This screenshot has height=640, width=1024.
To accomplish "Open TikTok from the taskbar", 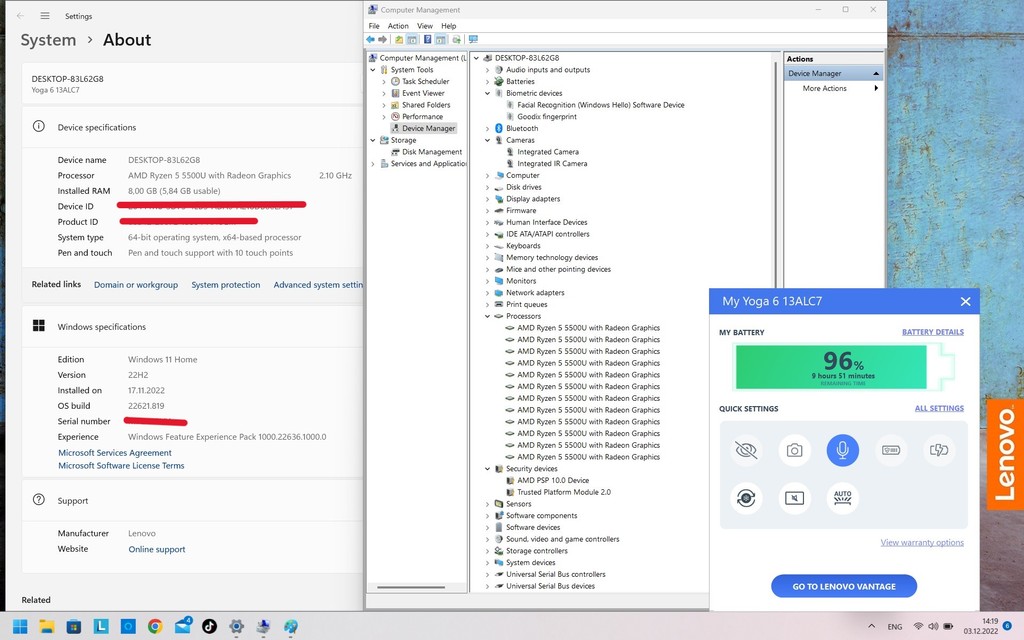I will pos(209,627).
